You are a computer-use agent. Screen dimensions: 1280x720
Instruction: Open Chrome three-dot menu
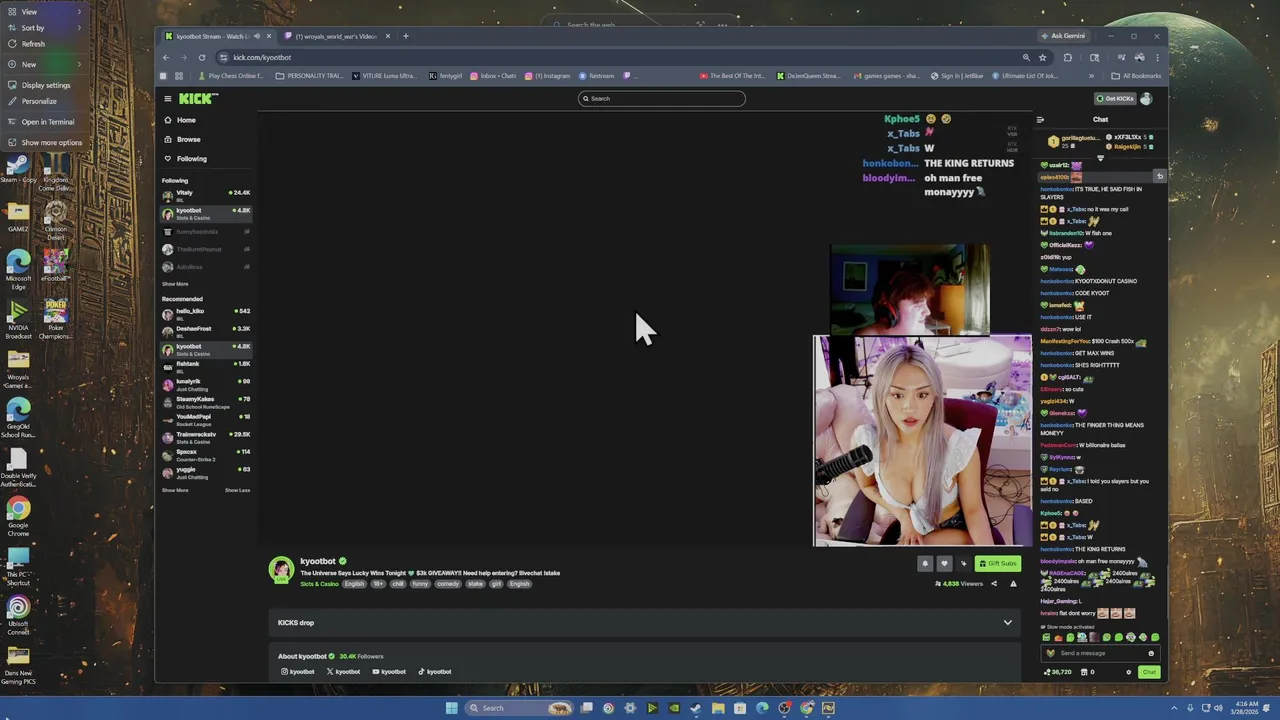[1157, 57]
